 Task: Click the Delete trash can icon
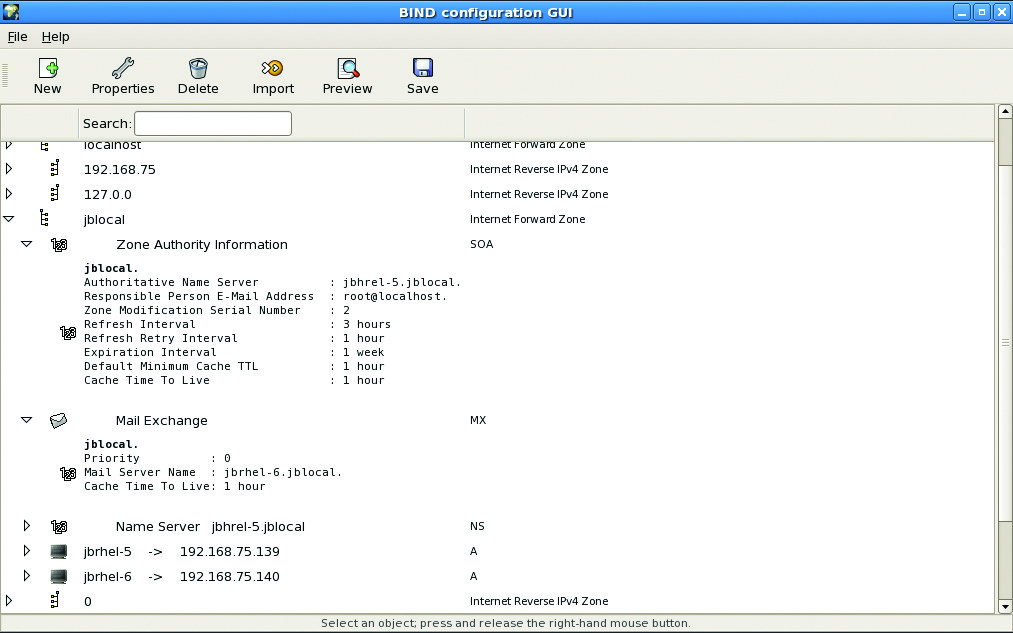198,69
